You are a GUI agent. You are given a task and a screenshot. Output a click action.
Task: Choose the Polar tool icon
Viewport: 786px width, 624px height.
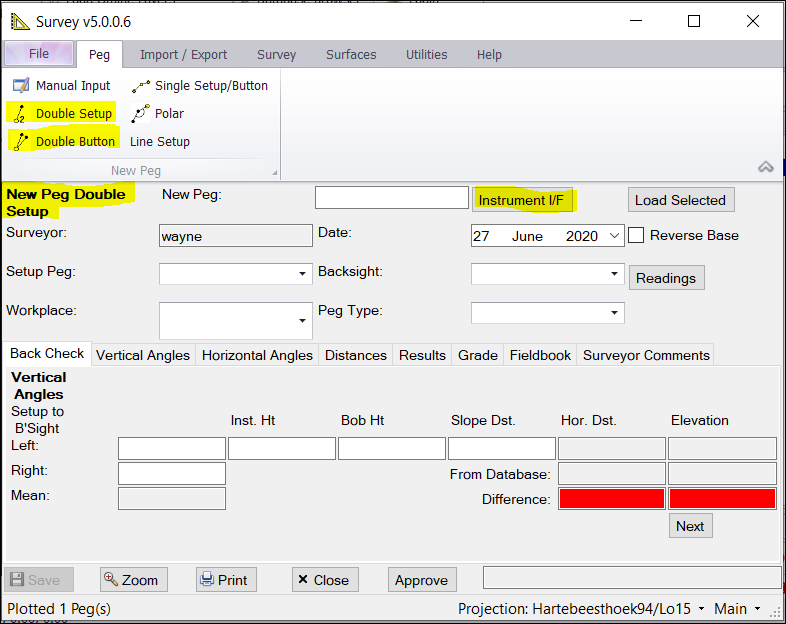[x=141, y=114]
